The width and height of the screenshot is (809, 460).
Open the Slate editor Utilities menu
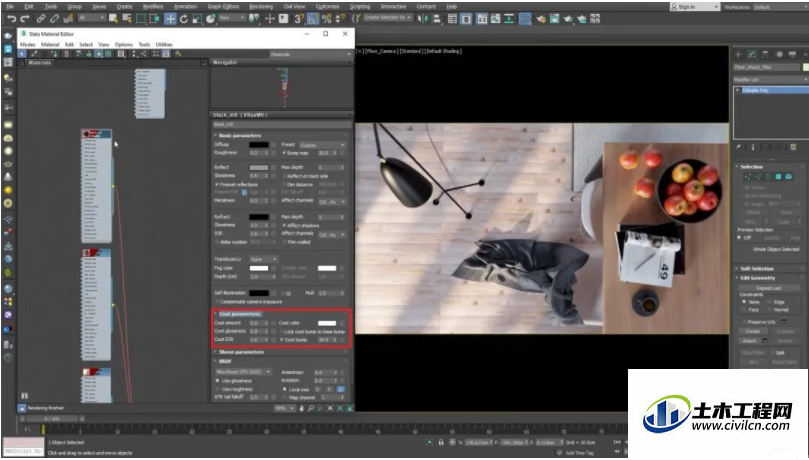point(164,44)
